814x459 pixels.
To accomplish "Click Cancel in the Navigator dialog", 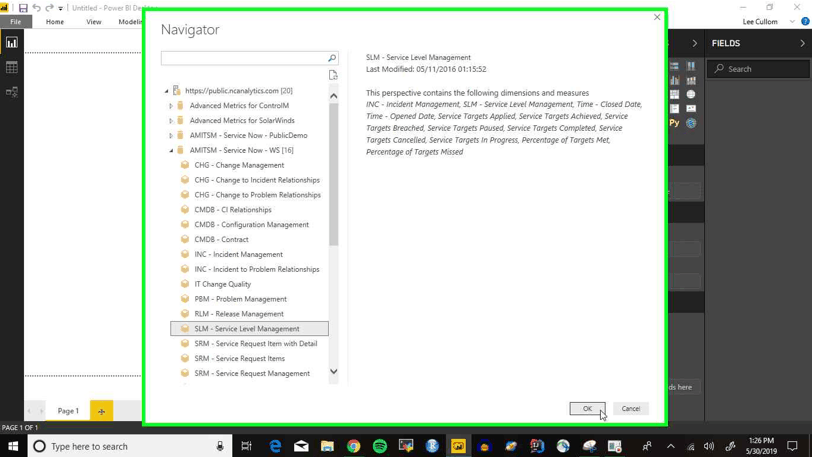I will [631, 409].
